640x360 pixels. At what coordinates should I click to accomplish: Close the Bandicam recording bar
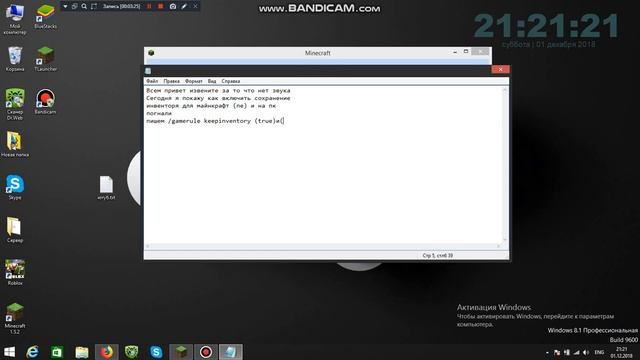(x=195, y=6)
